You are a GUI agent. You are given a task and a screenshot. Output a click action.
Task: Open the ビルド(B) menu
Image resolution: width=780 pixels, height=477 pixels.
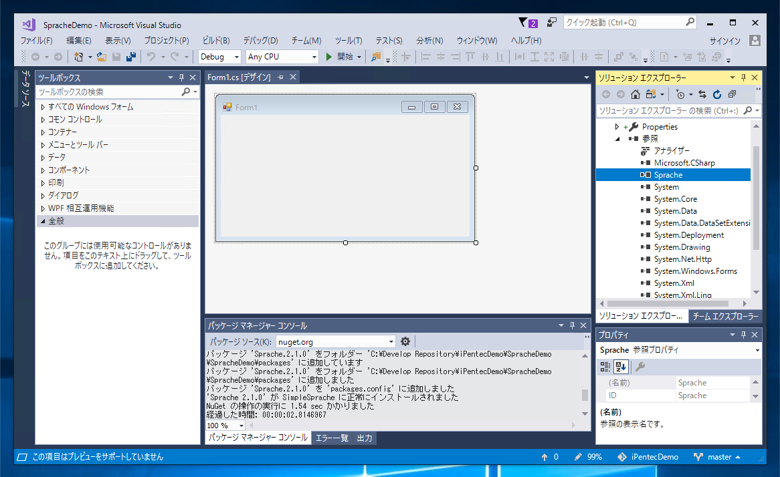pyautogui.click(x=216, y=41)
